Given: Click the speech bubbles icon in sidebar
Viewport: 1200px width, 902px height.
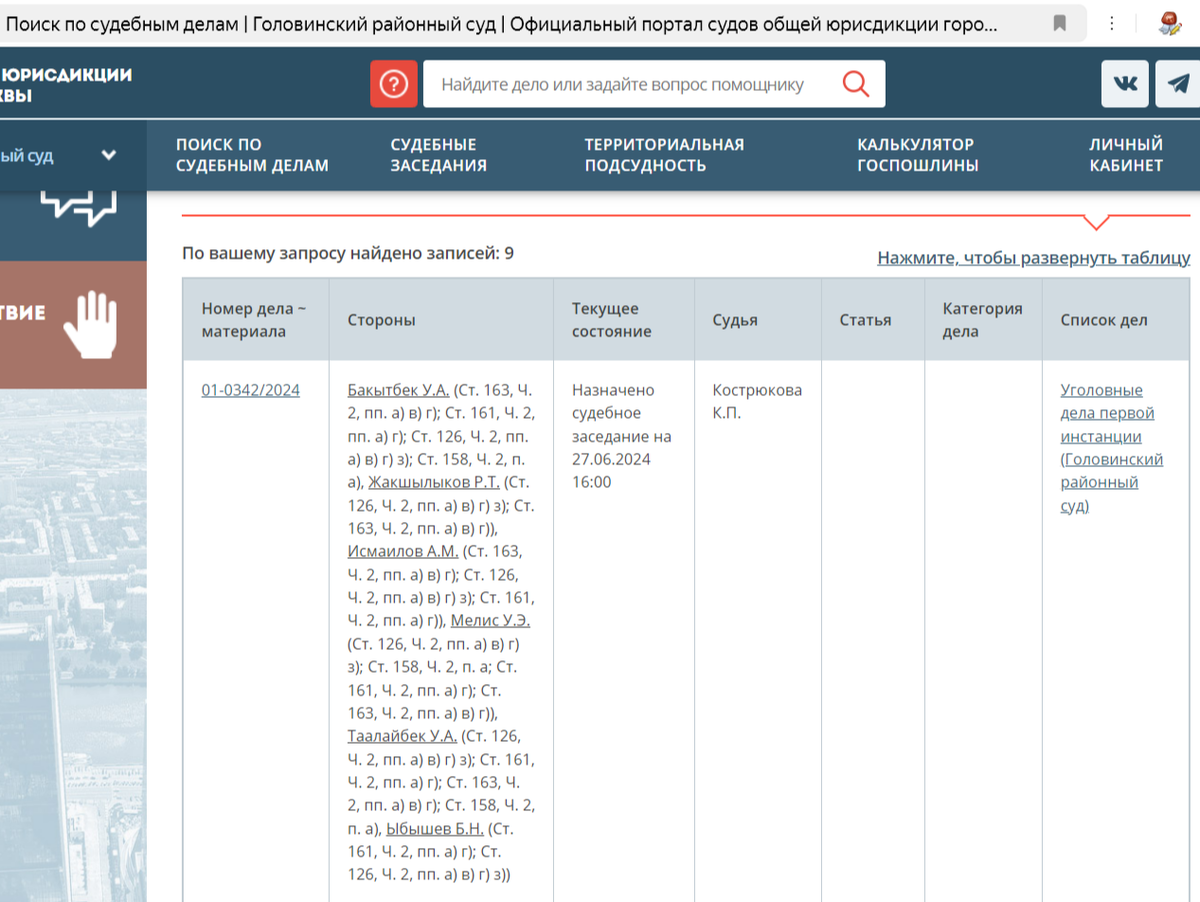Looking at the screenshot, I should point(79,207).
